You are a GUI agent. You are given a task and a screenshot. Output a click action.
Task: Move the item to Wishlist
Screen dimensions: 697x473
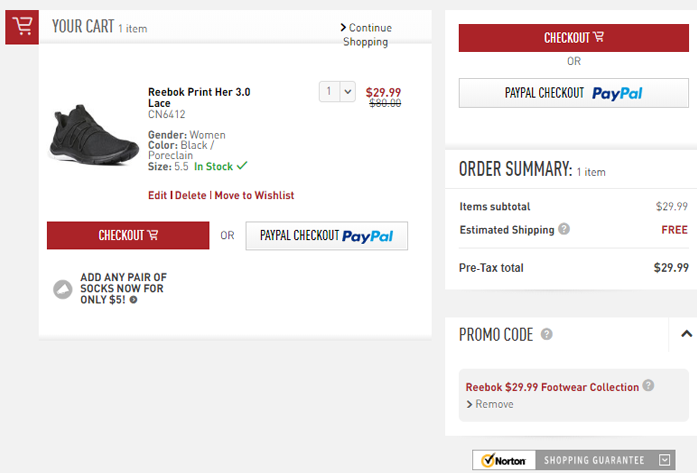(x=254, y=196)
